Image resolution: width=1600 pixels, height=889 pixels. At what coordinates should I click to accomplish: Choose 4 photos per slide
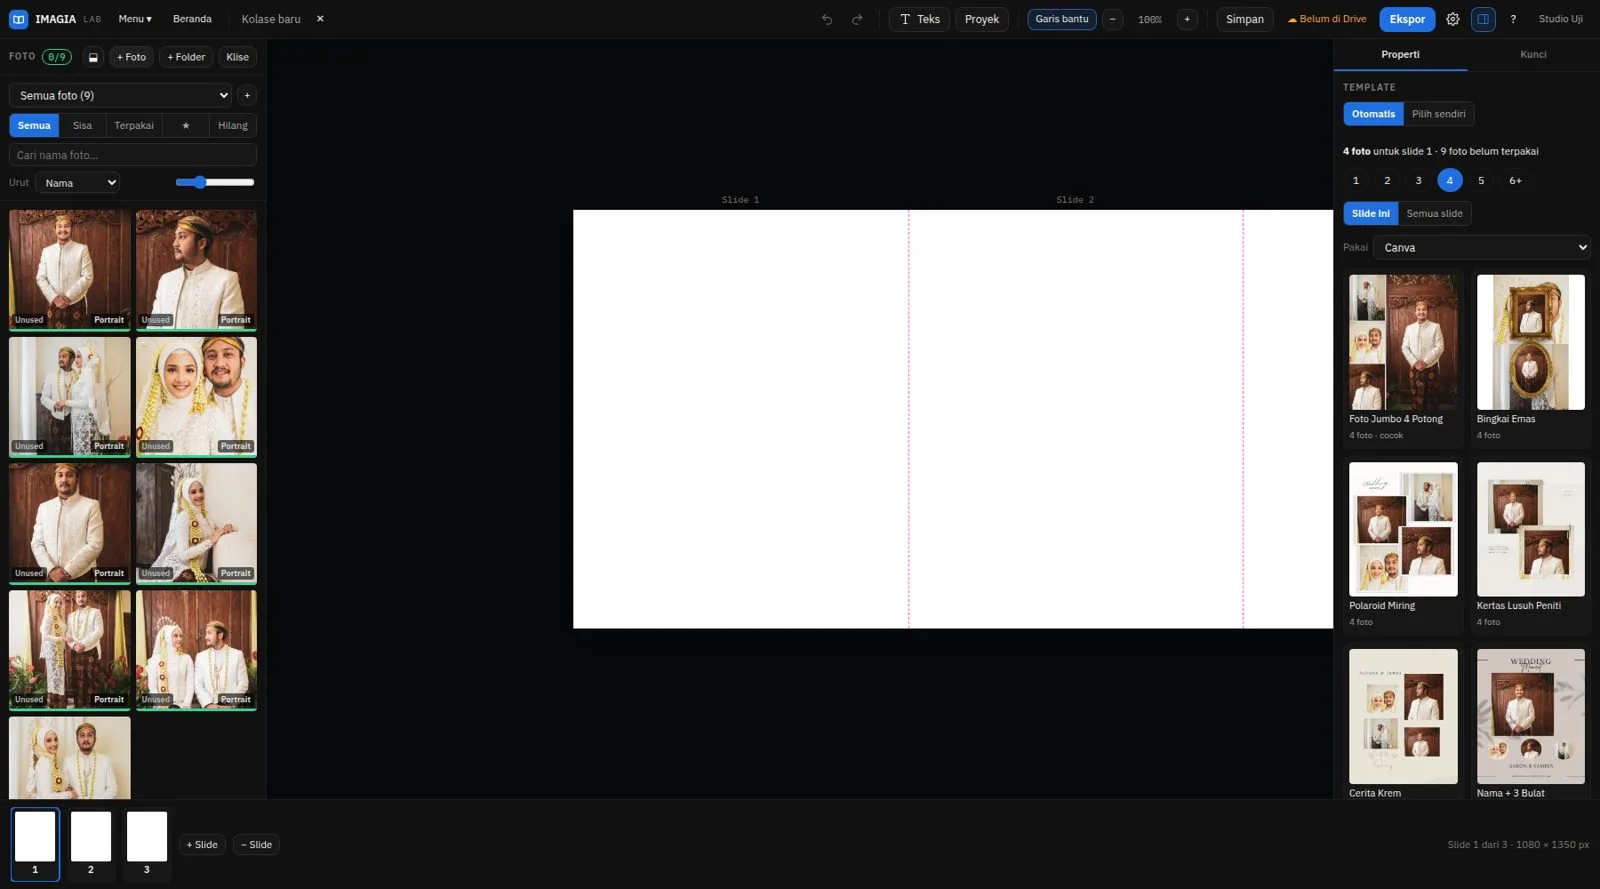pyautogui.click(x=1450, y=180)
